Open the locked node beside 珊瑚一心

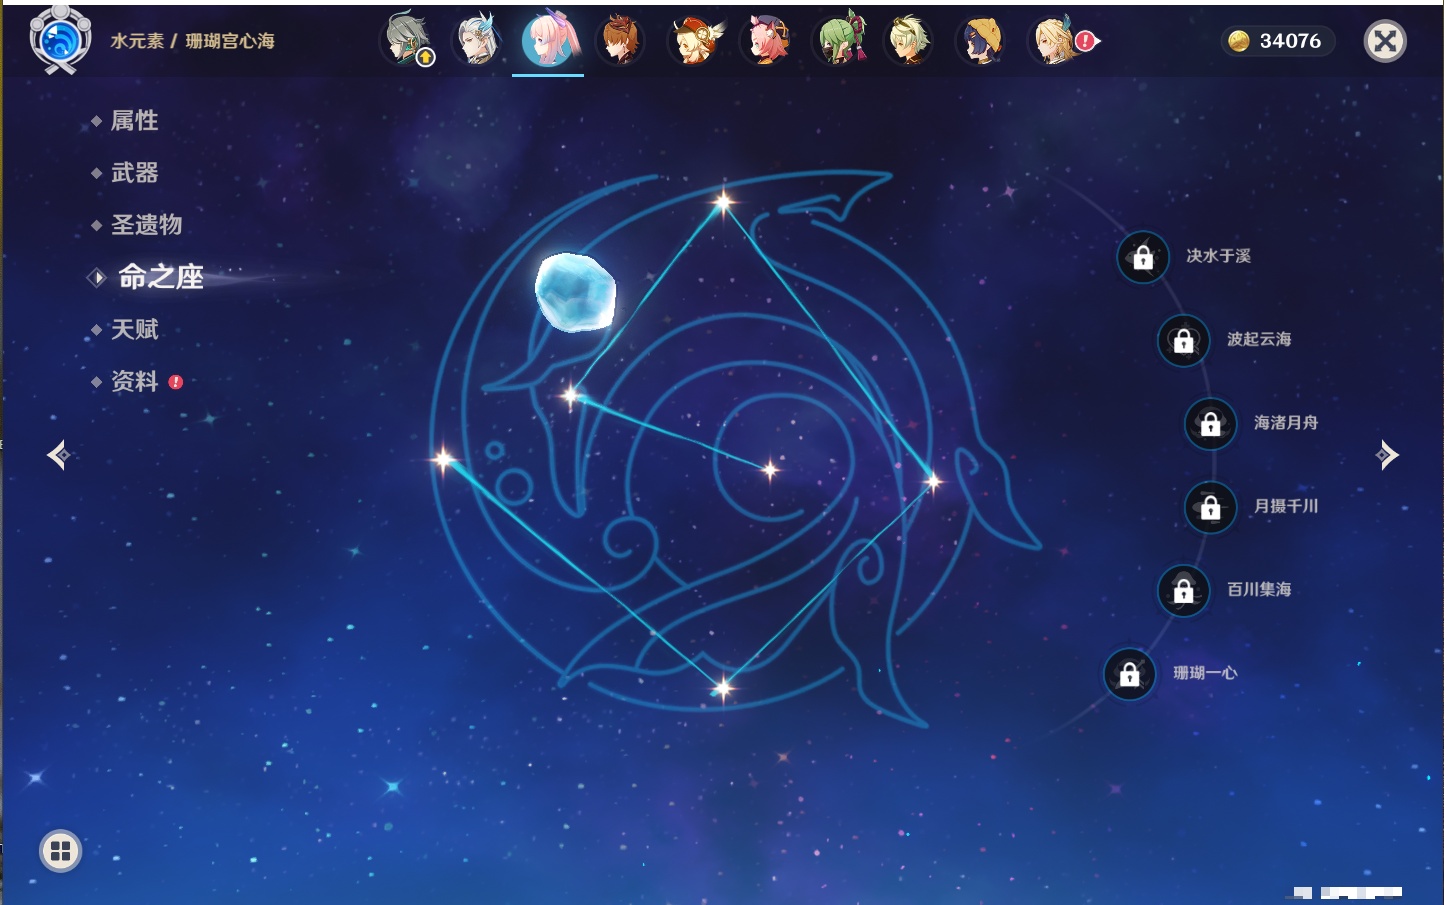(x=1130, y=674)
